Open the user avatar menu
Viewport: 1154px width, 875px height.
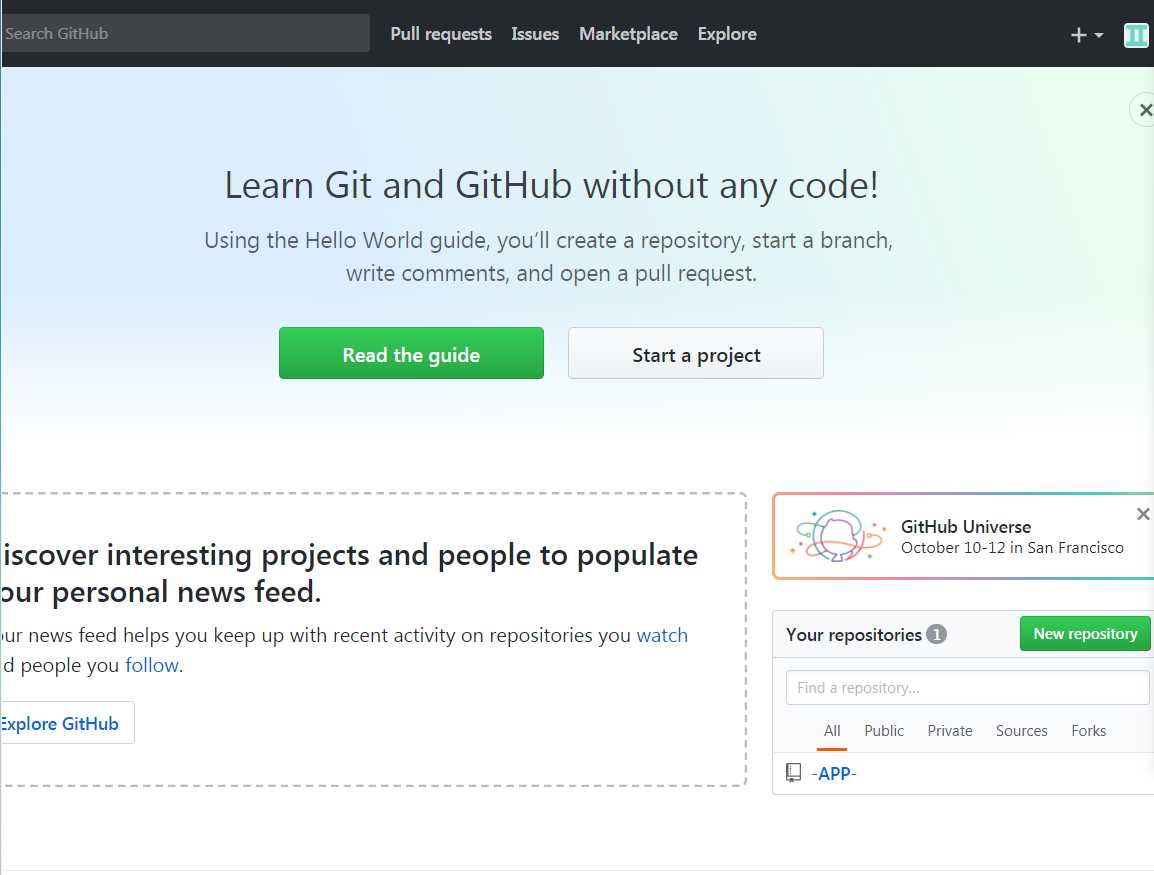coord(1136,35)
